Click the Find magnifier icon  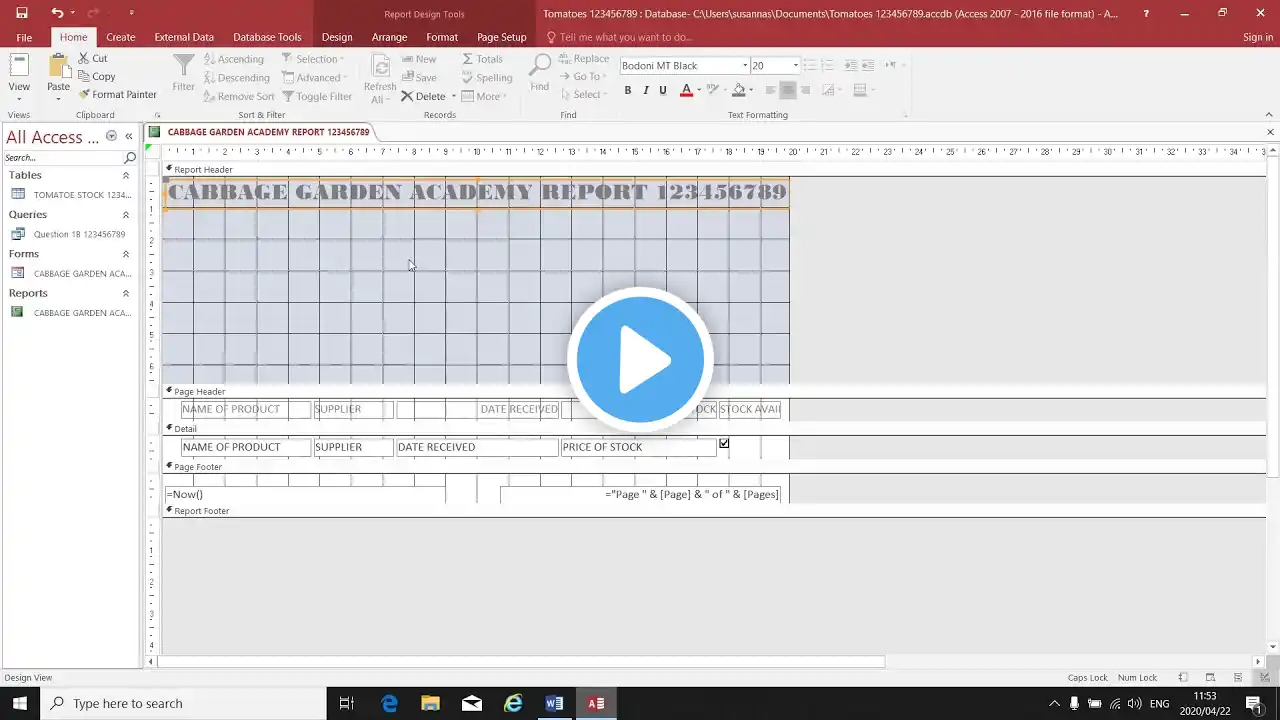(x=540, y=66)
